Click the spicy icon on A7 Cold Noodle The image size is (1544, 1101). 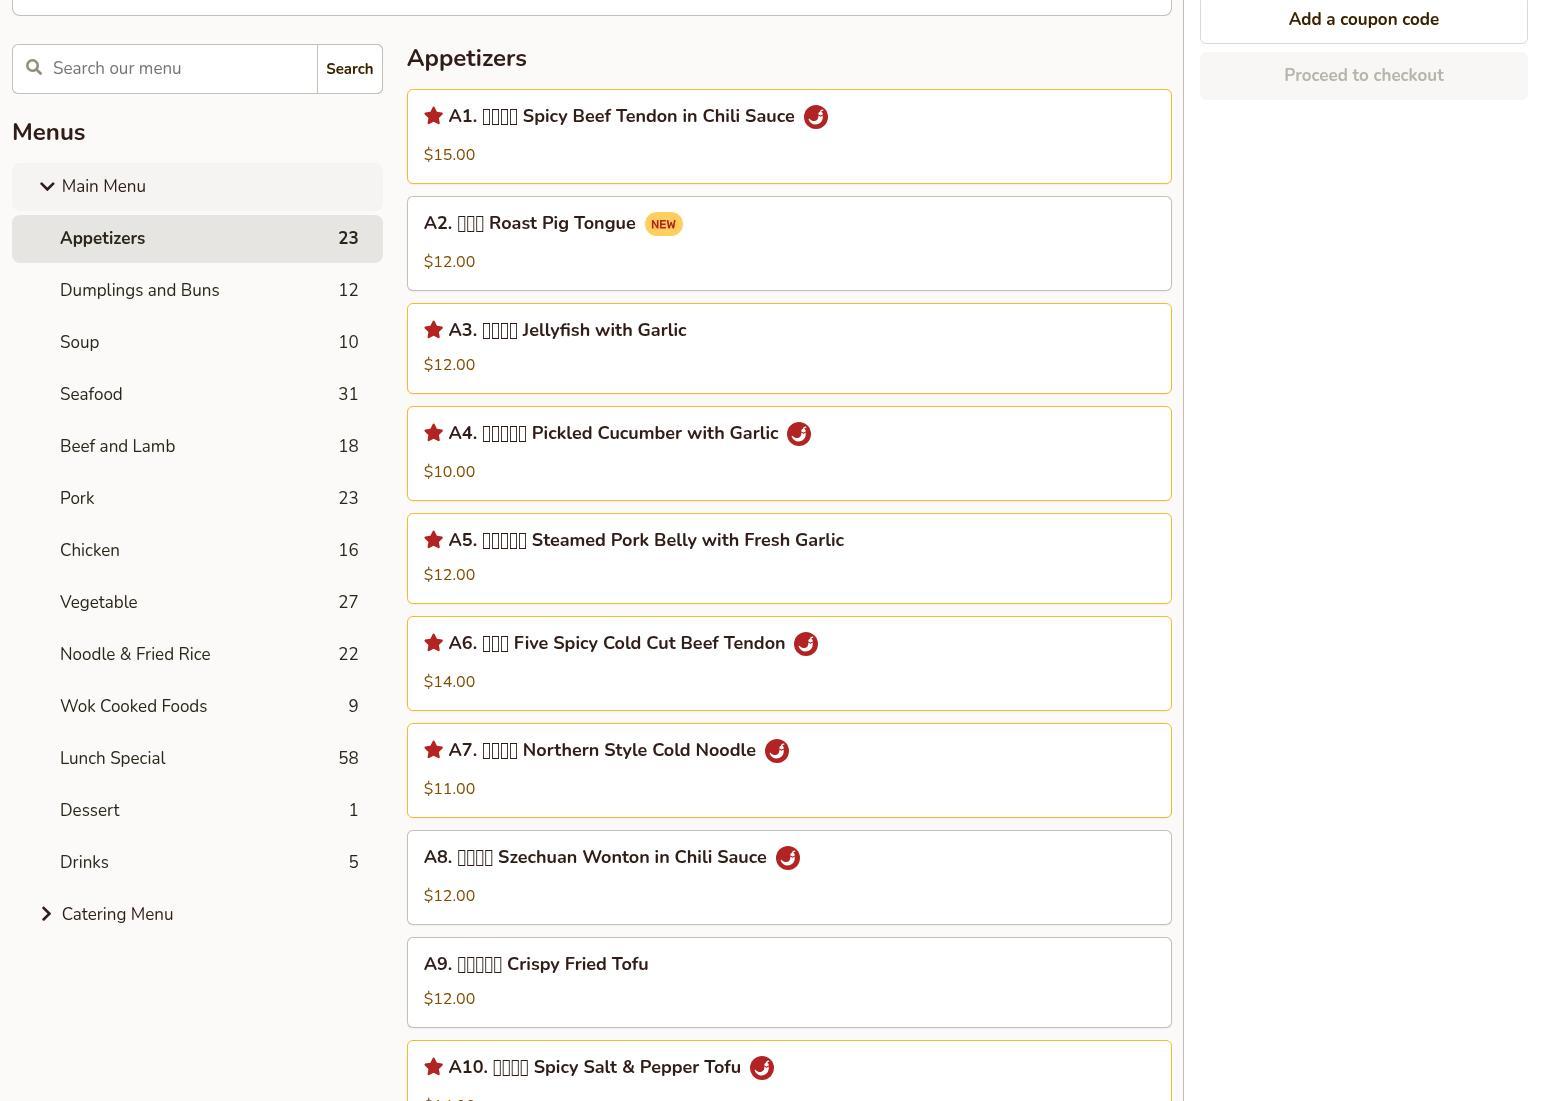pyautogui.click(x=777, y=751)
